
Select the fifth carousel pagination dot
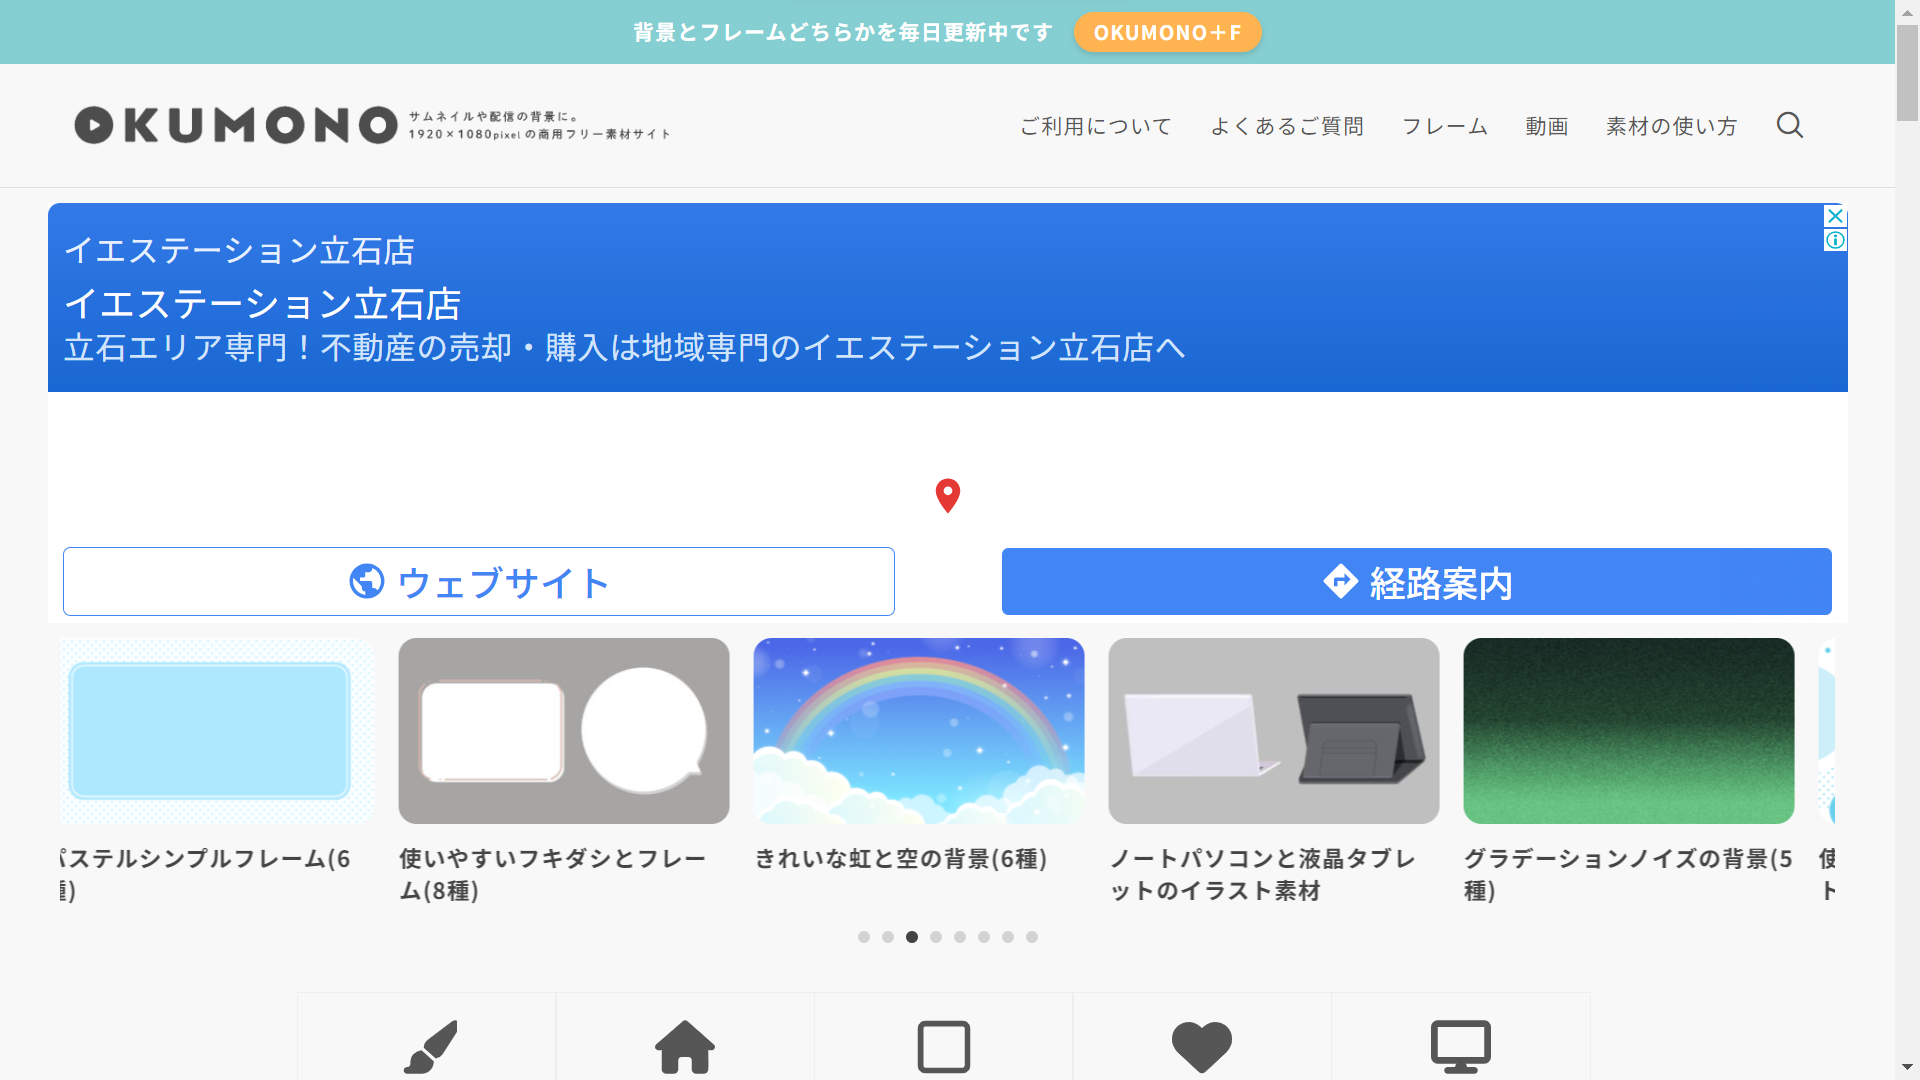[959, 937]
